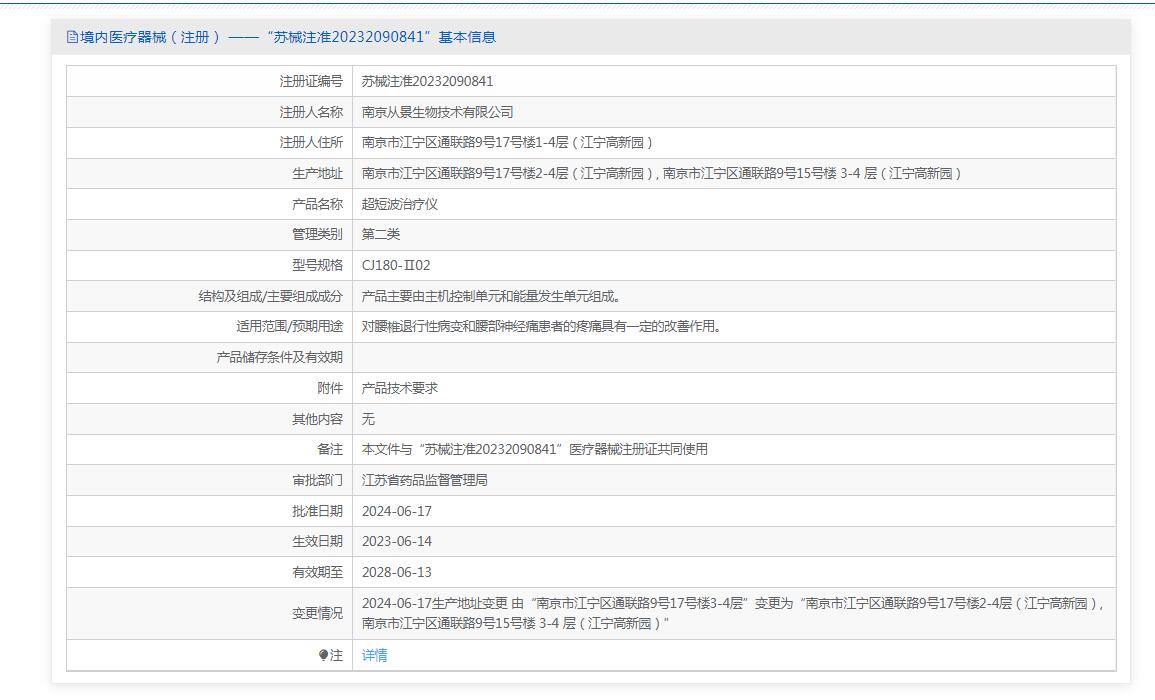
Task: Click effective date 2023-06-14
Action: (397, 541)
